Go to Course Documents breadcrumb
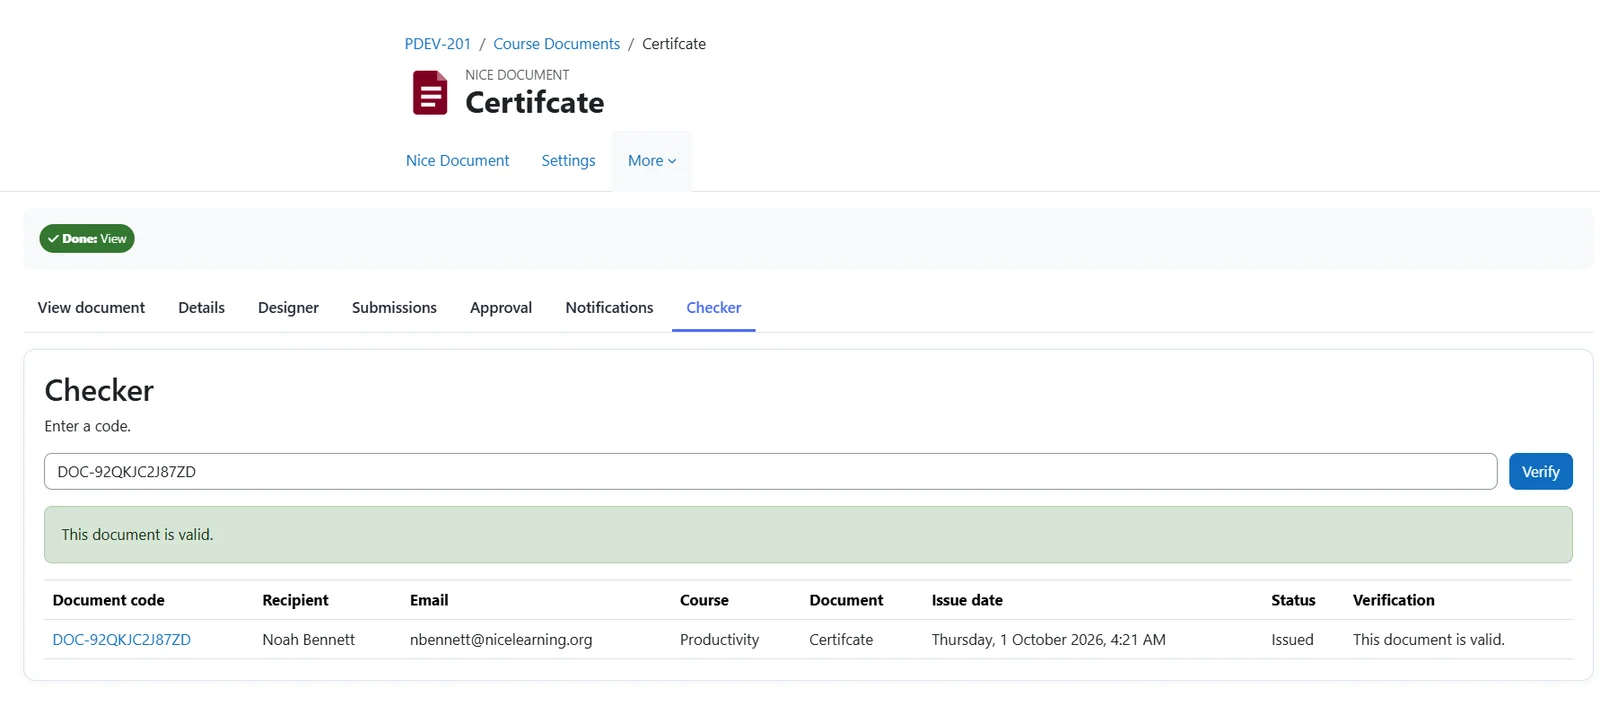Screen dimensions: 1600x721 556,44
